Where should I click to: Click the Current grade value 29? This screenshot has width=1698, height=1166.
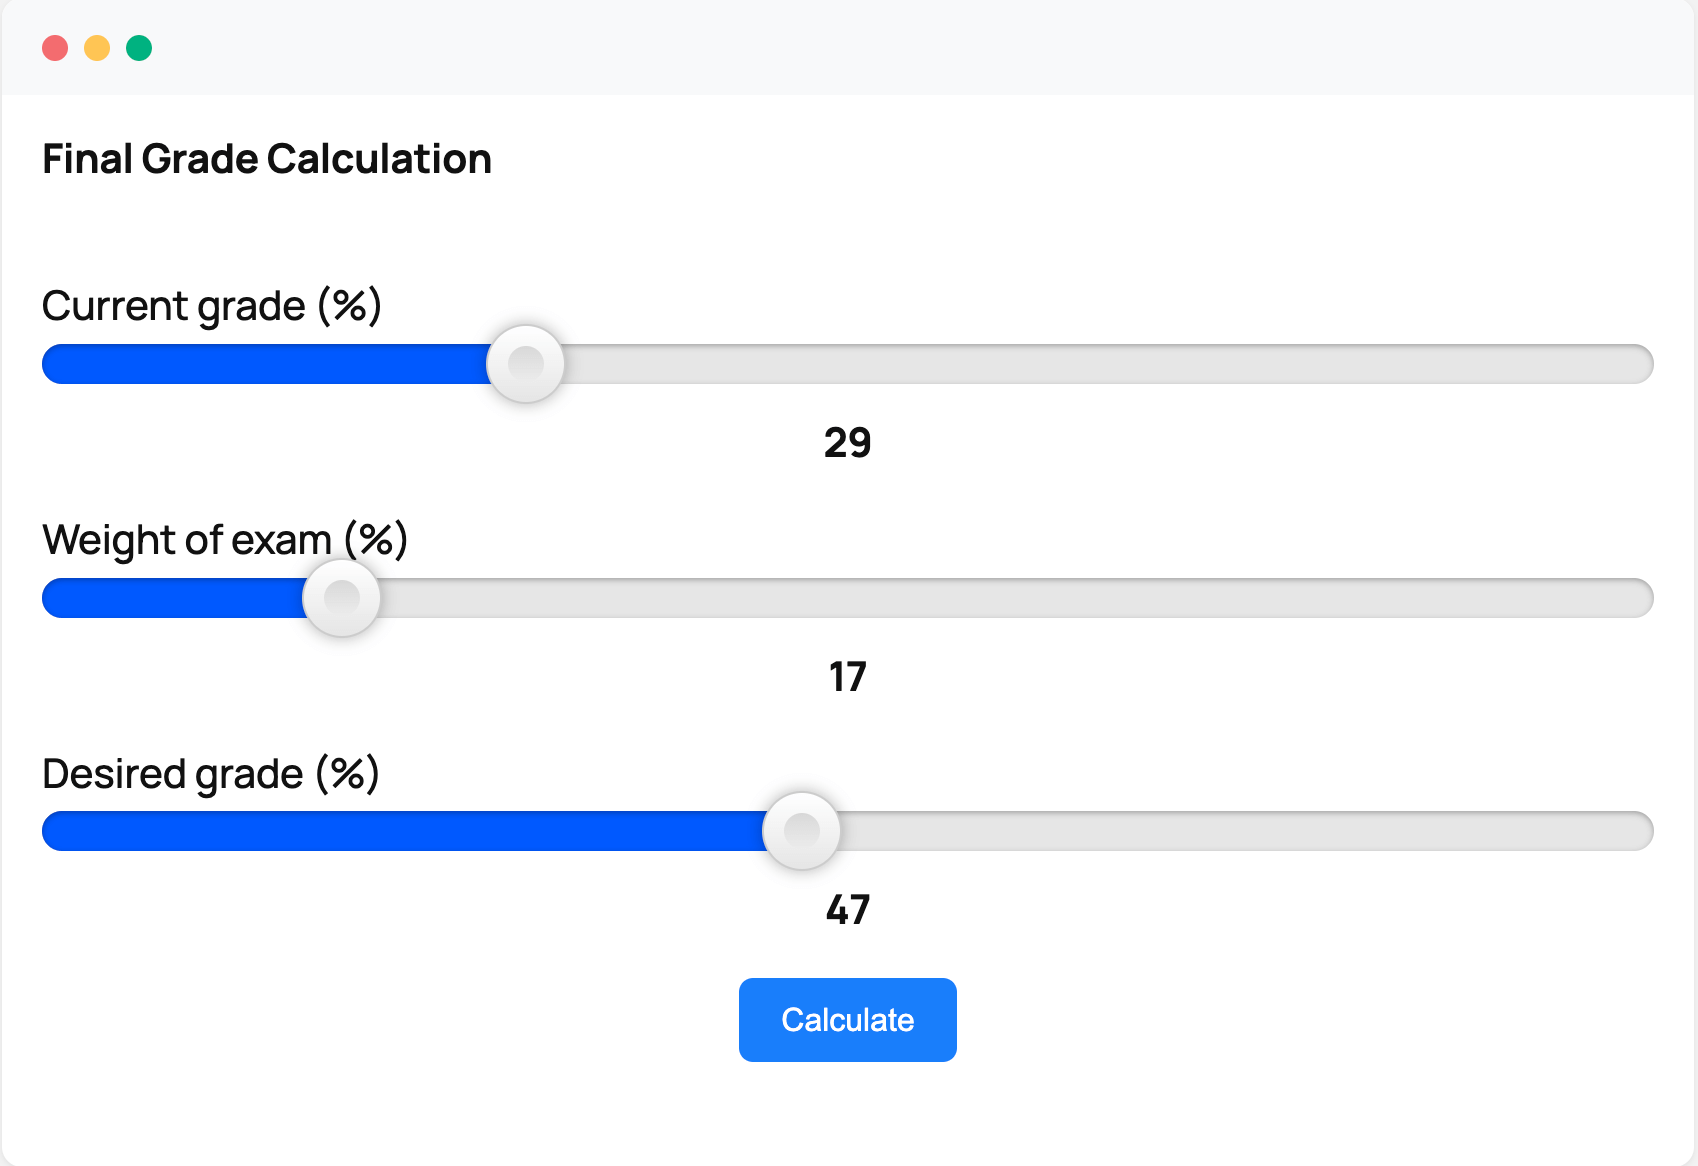(x=847, y=443)
